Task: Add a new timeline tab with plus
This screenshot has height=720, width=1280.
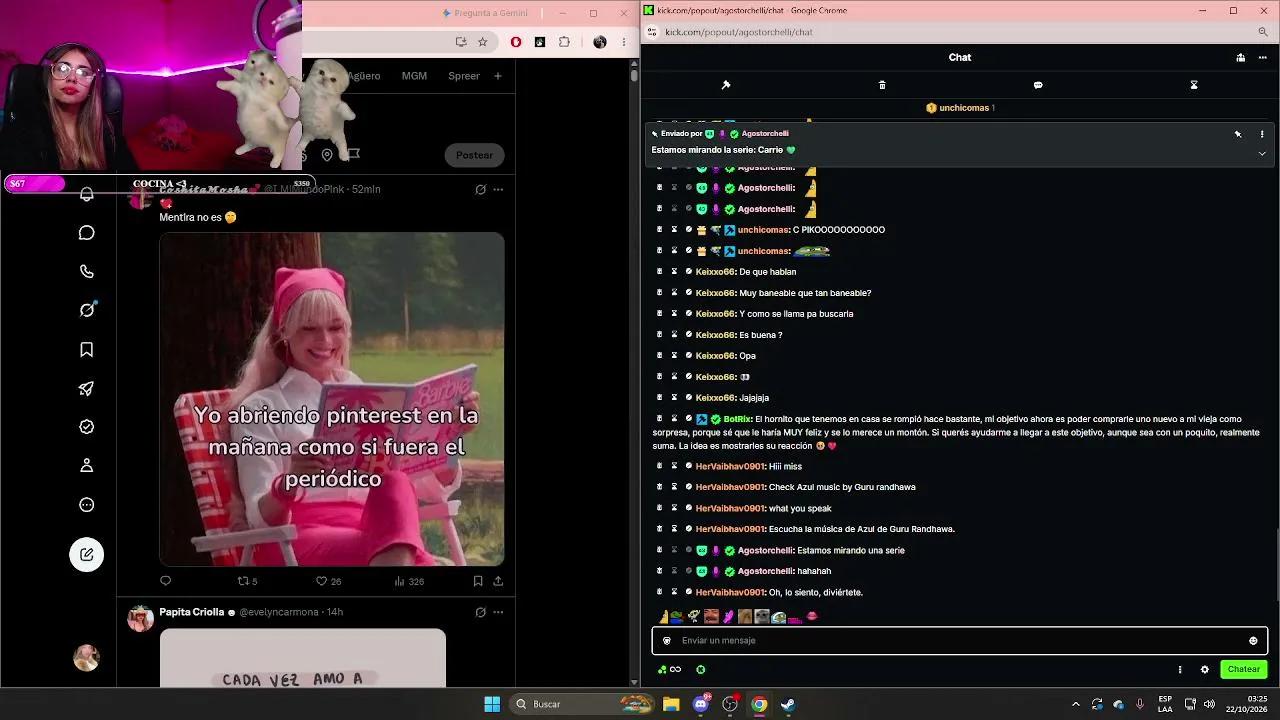Action: click(497, 76)
